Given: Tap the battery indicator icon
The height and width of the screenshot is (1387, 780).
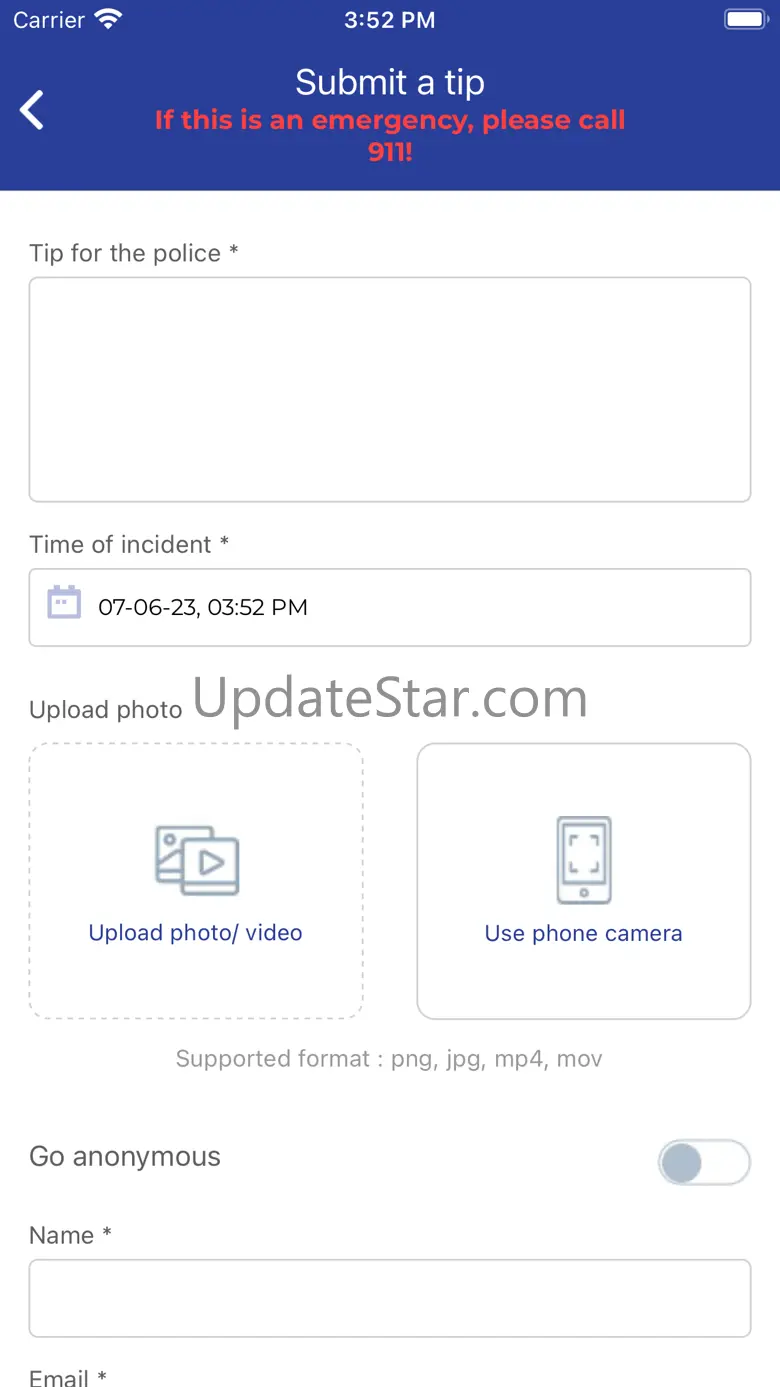Looking at the screenshot, I should point(745,19).
